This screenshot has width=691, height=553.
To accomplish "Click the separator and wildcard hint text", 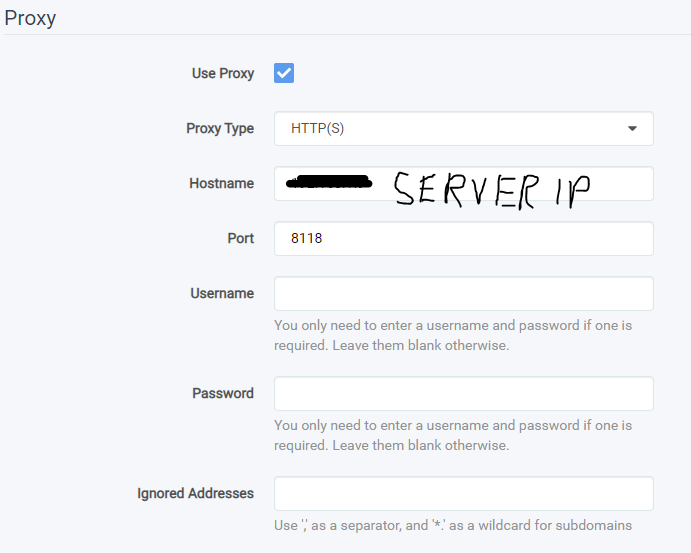I will click(453, 525).
